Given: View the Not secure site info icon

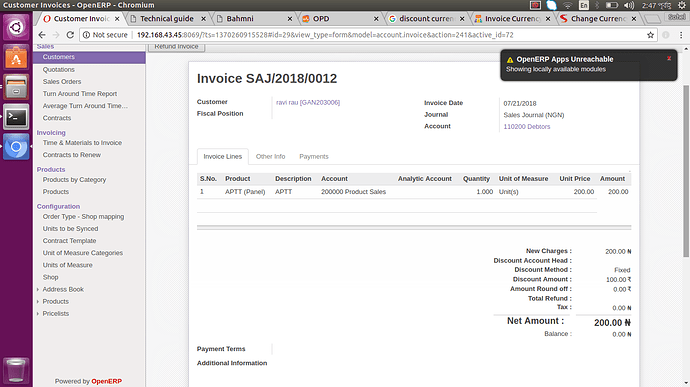Looking at the screenshot, I should click(87, 35).
